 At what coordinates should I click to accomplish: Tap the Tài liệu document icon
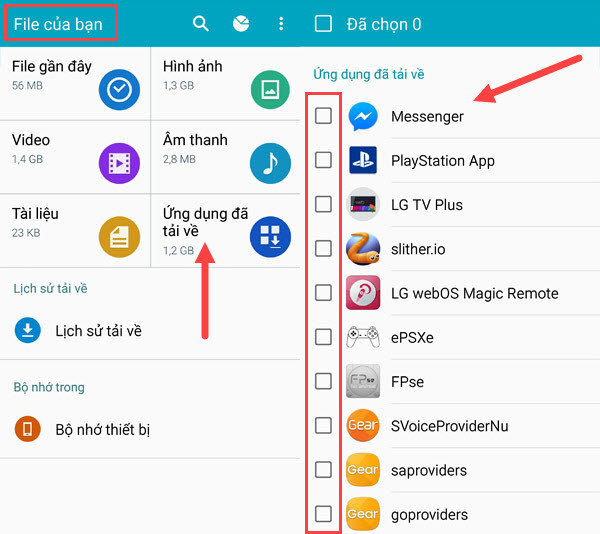(x=119, y=237)
